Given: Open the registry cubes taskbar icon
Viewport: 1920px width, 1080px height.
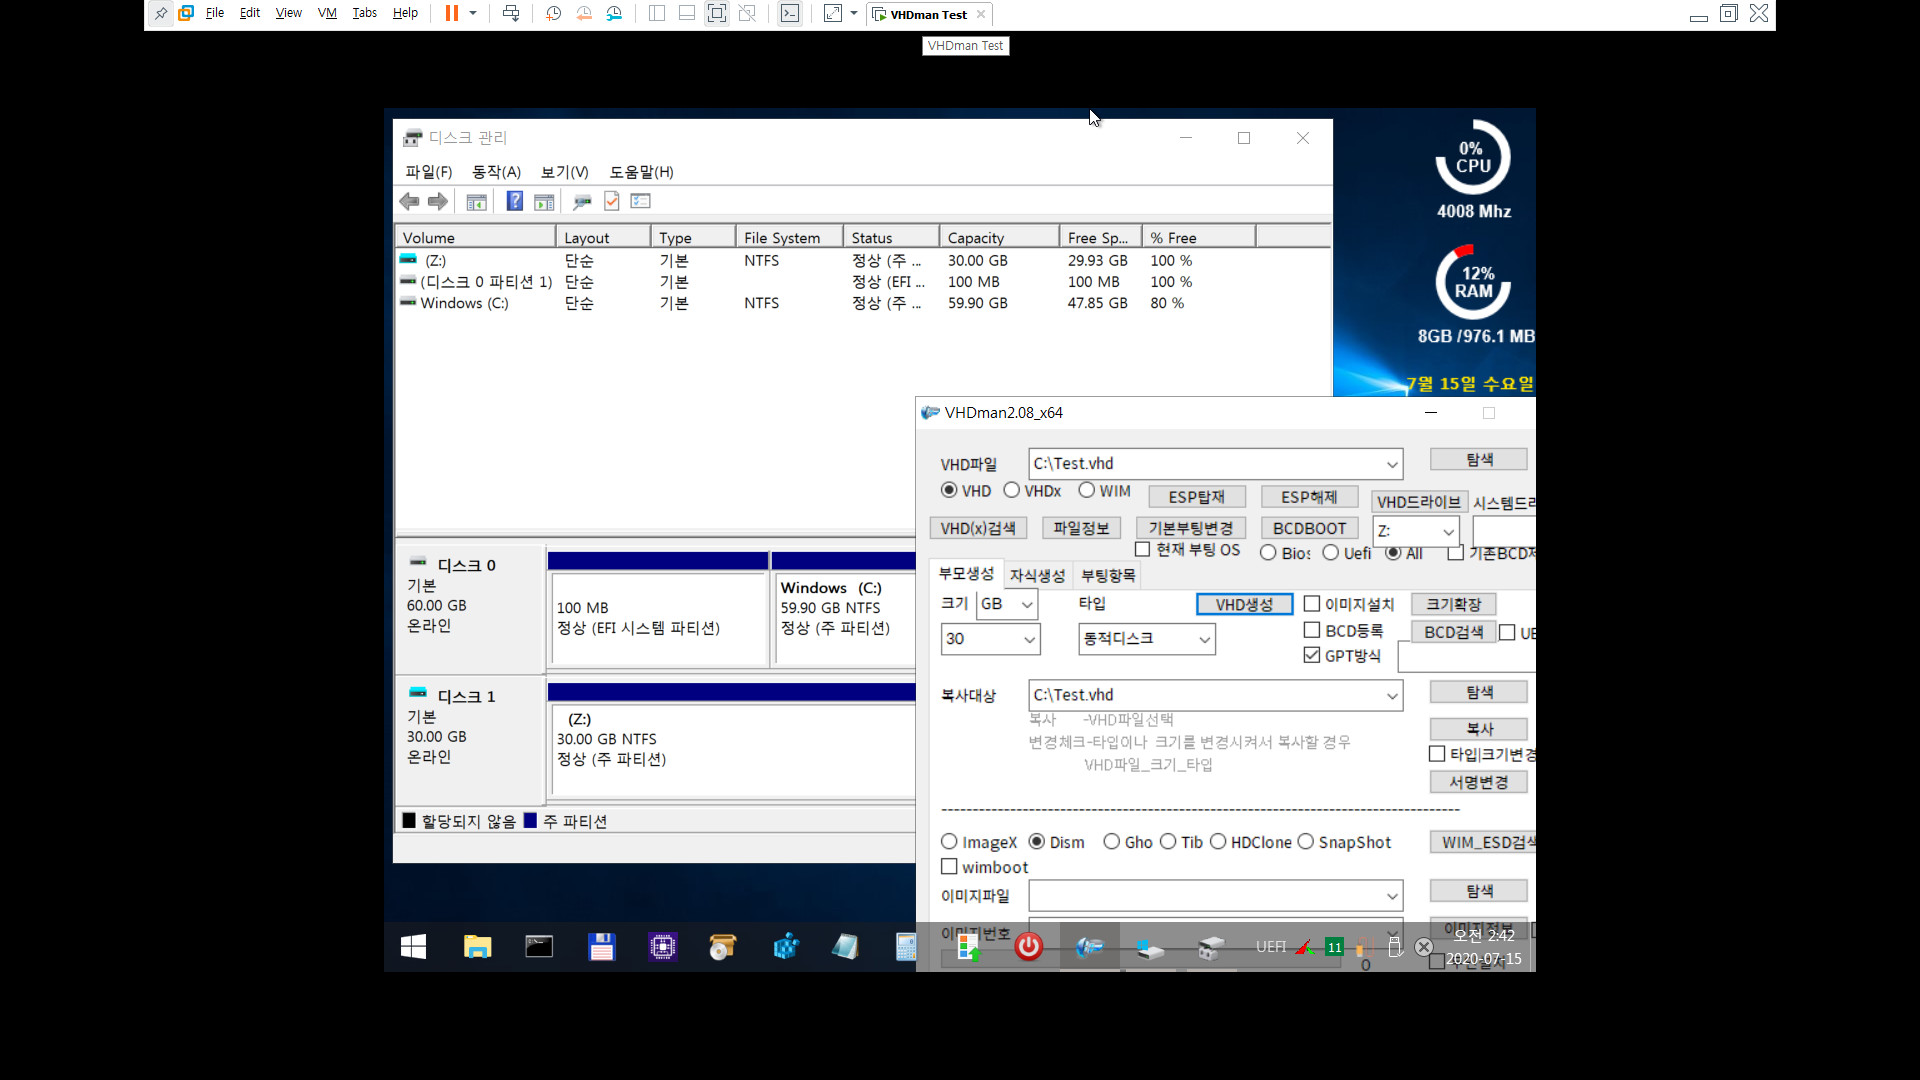Looking at the screenshot, I should (786, 946).
